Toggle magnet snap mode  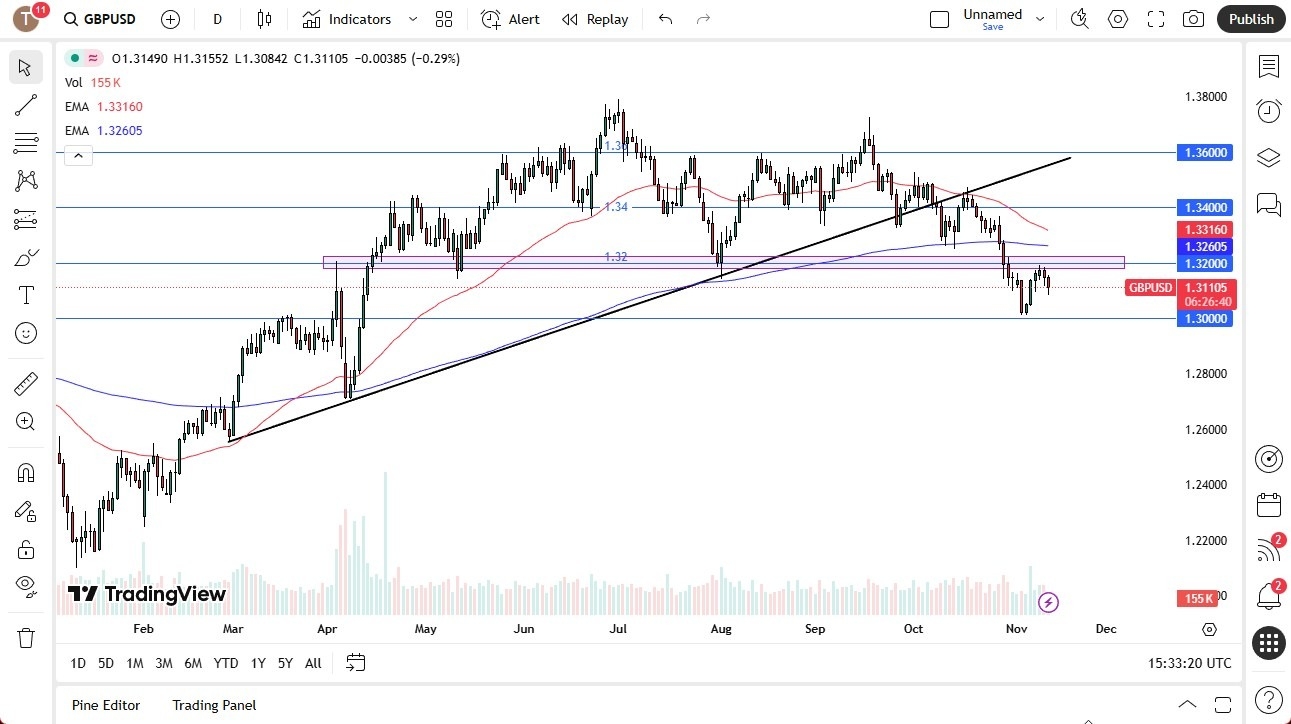click(x=26, y=471)
